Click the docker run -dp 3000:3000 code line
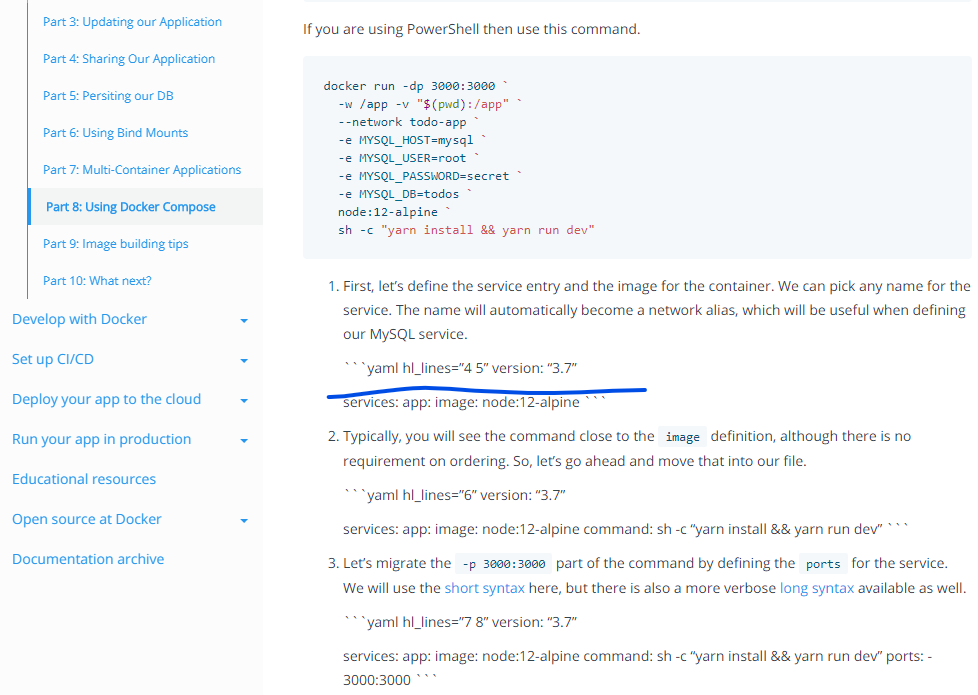The image size is (978, 695). pyautogui.click(x=415, y=86)
